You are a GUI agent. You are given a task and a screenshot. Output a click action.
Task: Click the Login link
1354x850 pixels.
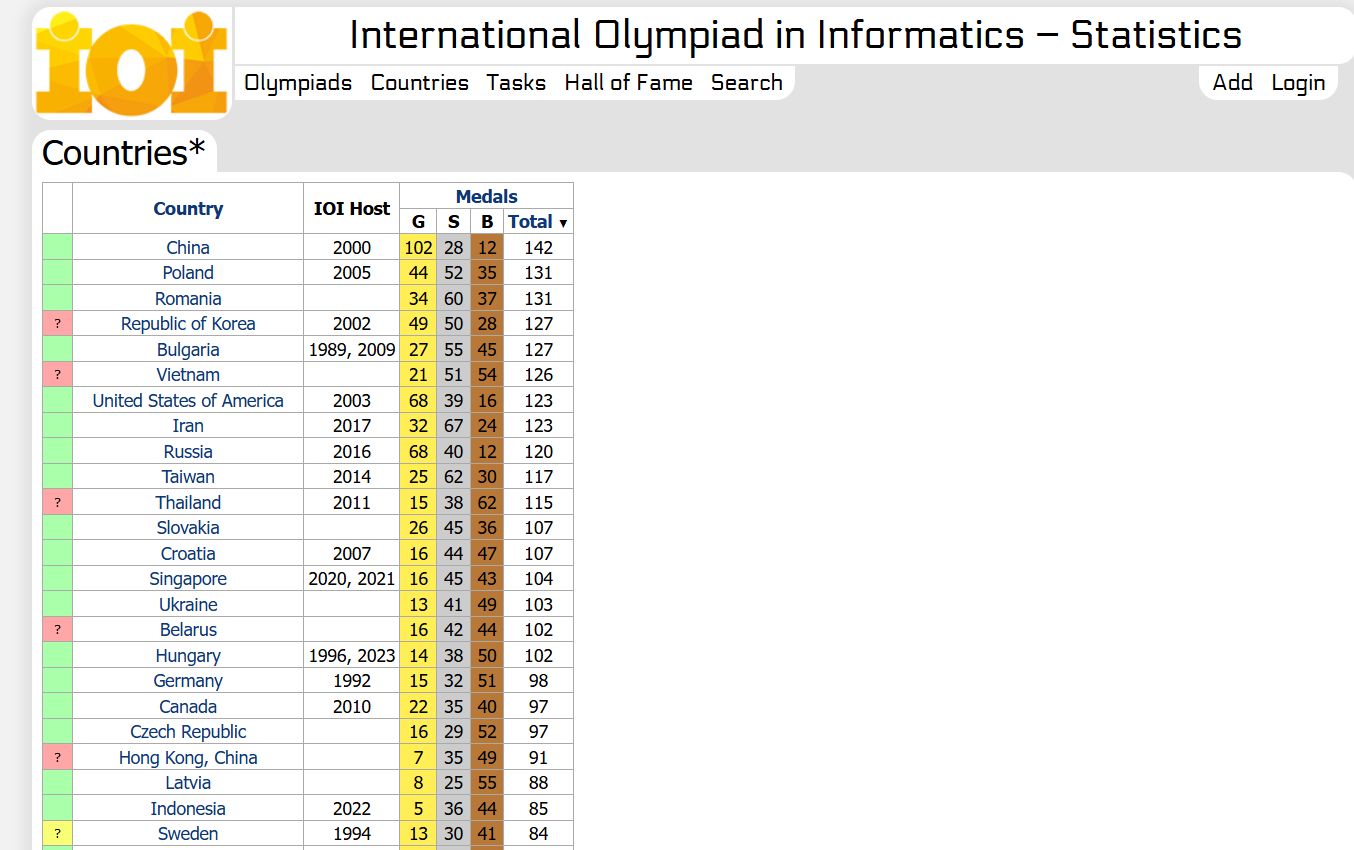click(1298, 83)
